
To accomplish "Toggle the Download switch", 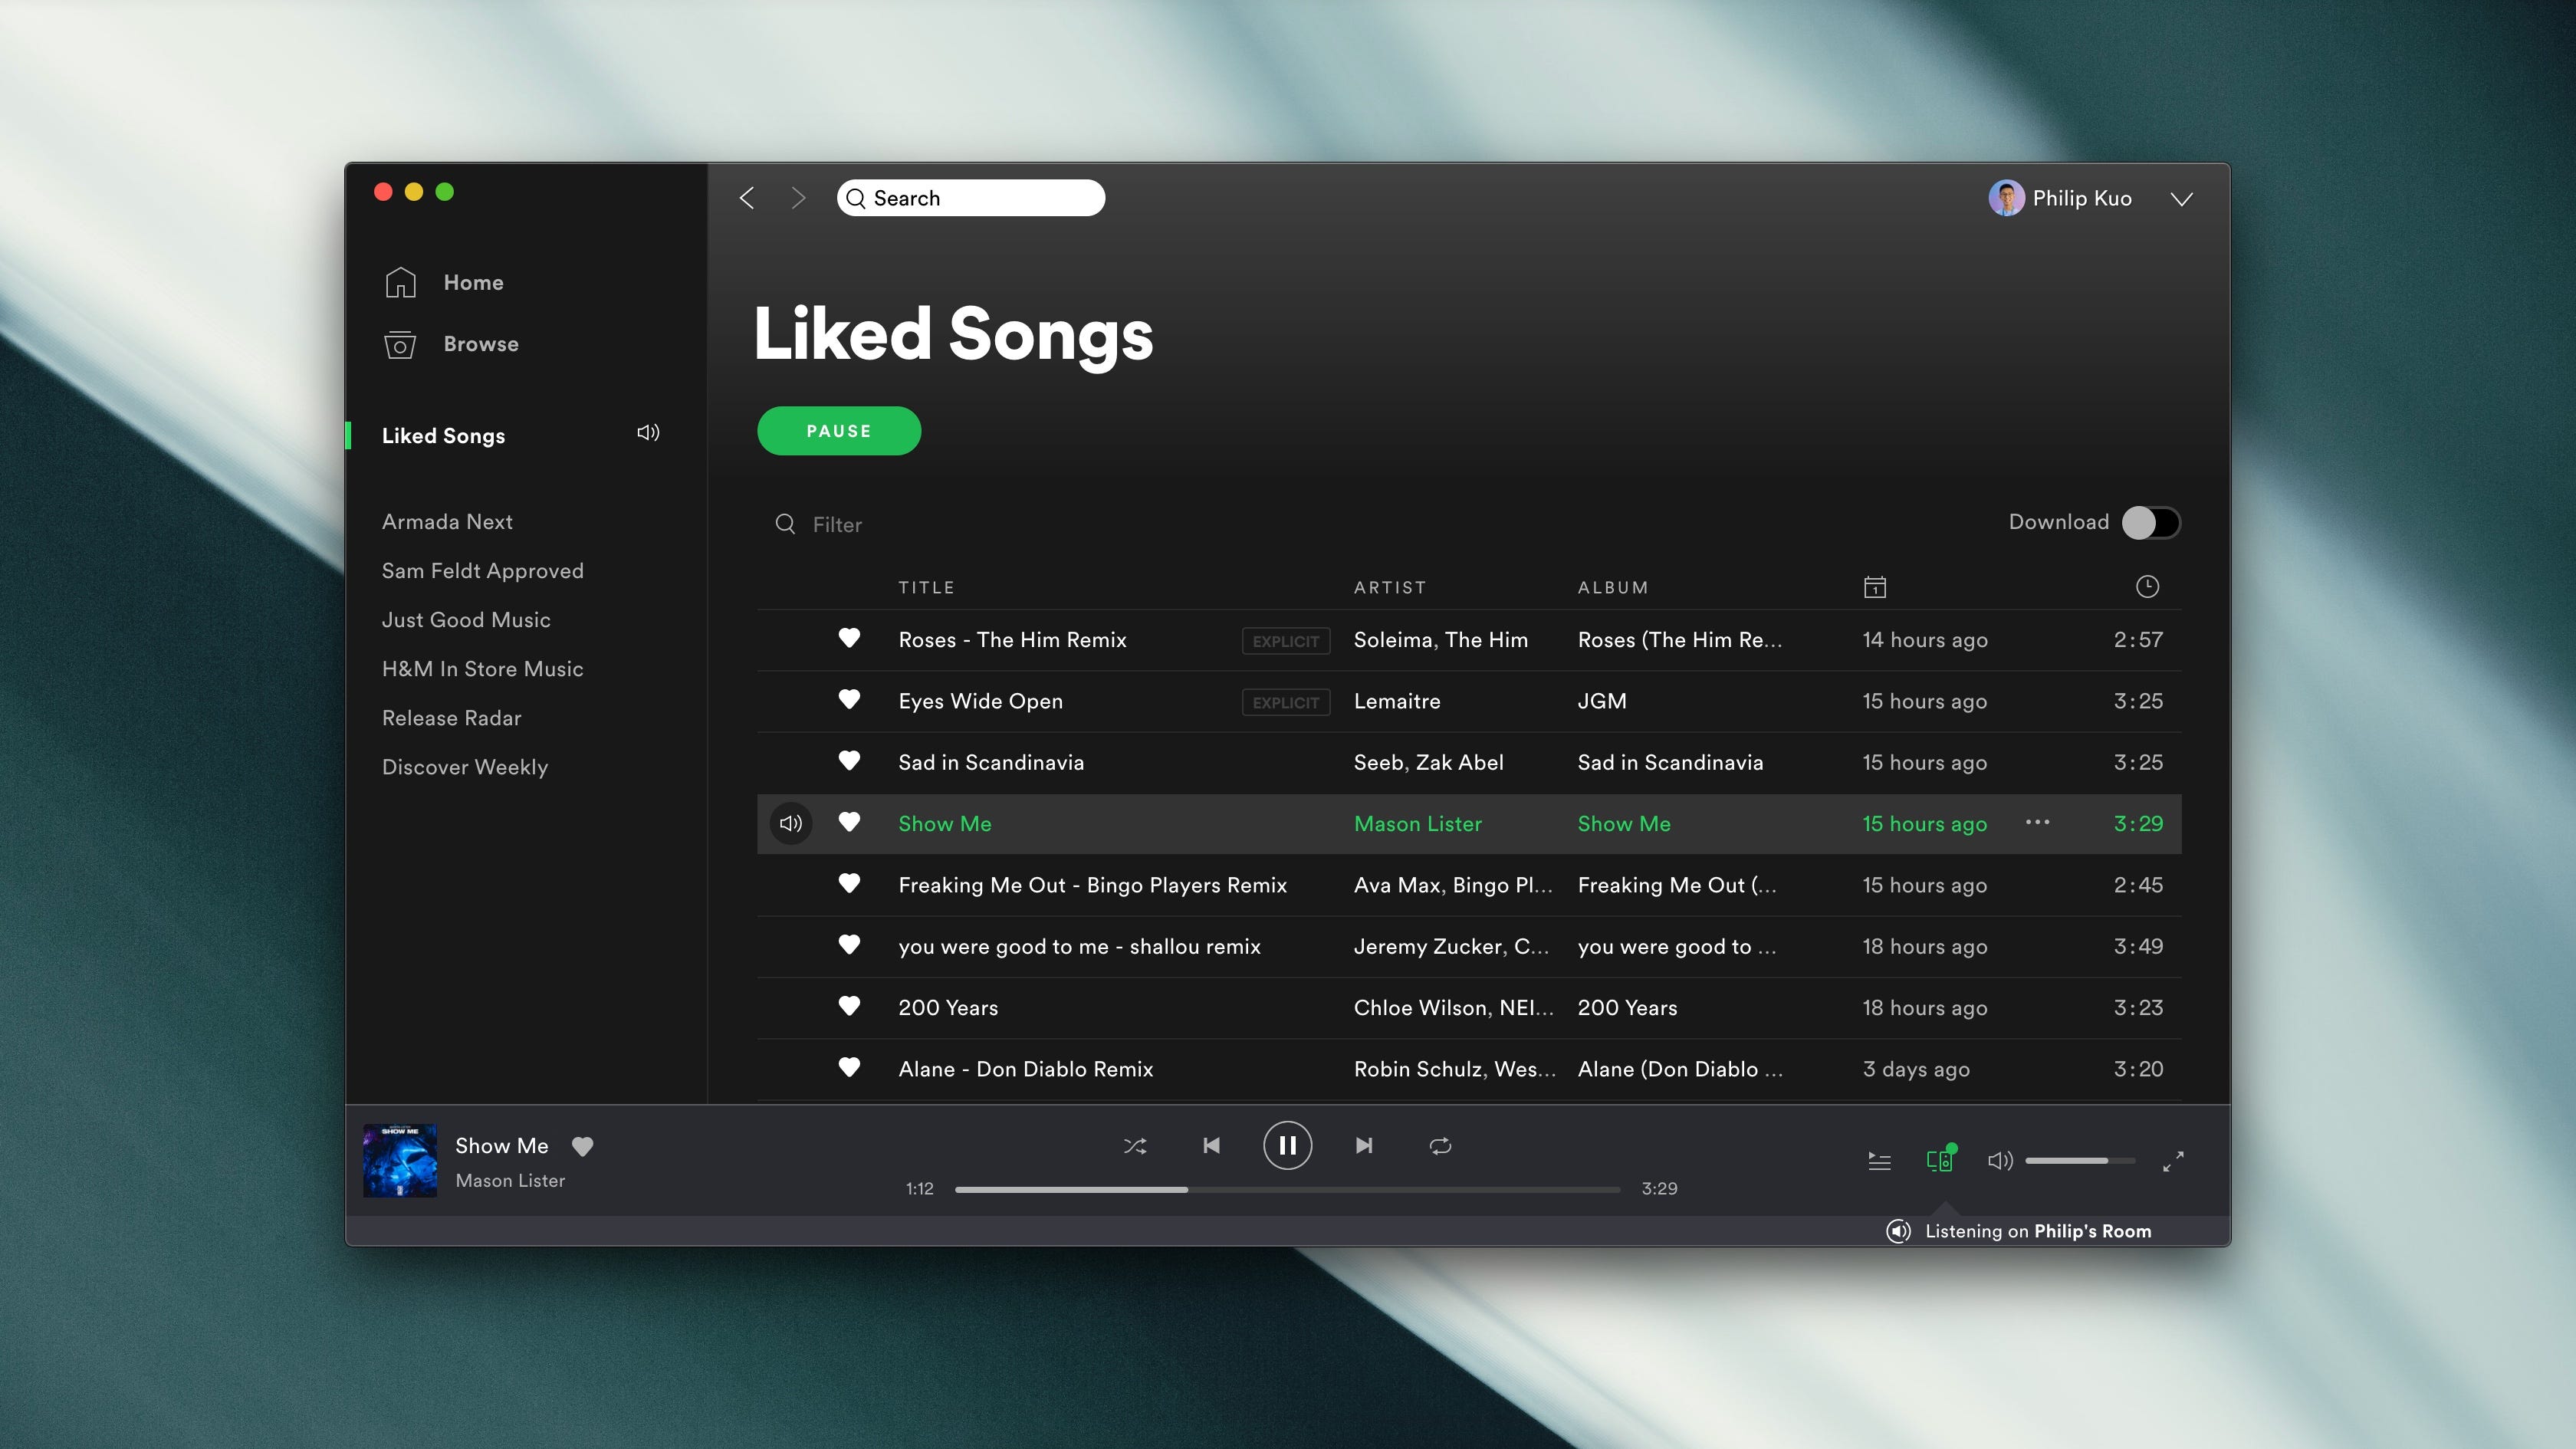I will coord(2150,522).
